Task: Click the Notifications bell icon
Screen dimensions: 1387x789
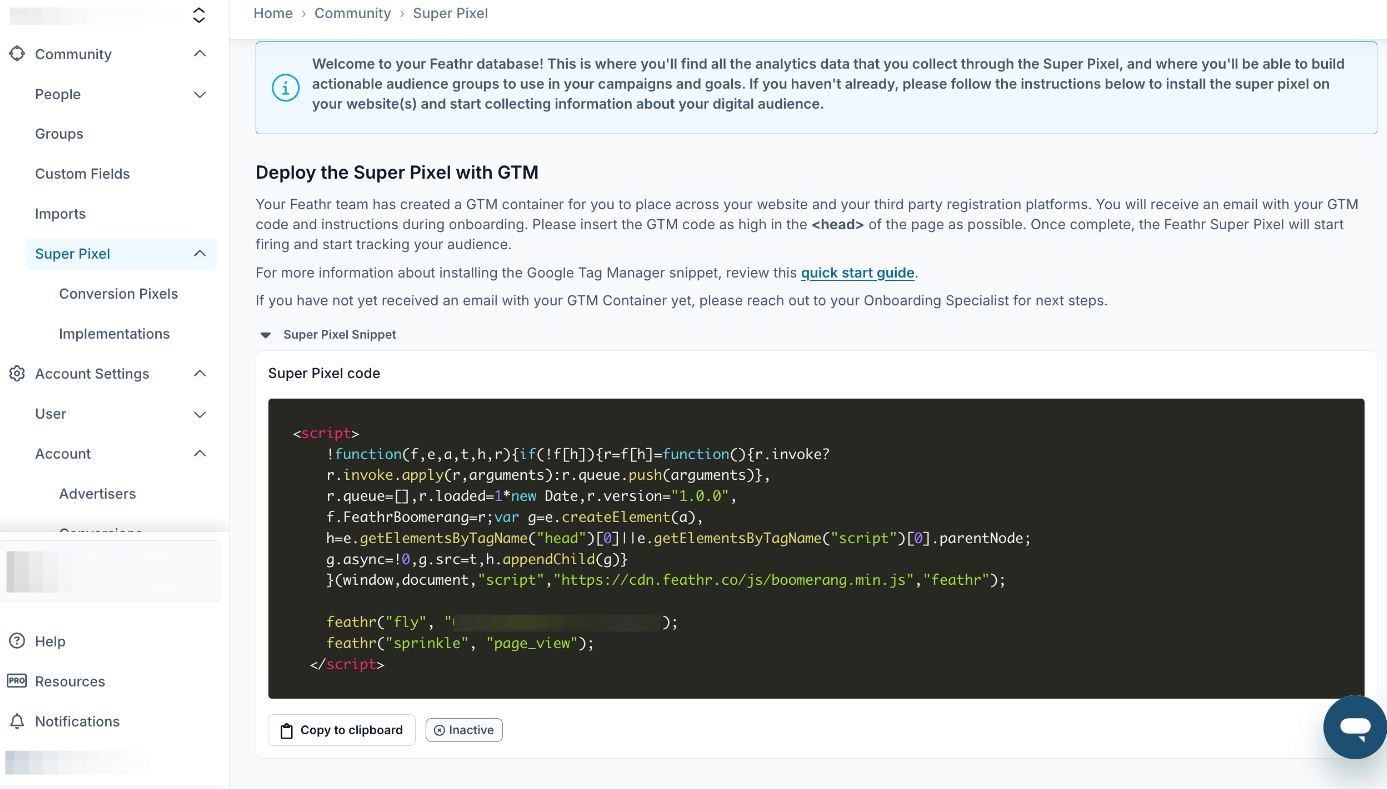Action: tap(17, 722)
